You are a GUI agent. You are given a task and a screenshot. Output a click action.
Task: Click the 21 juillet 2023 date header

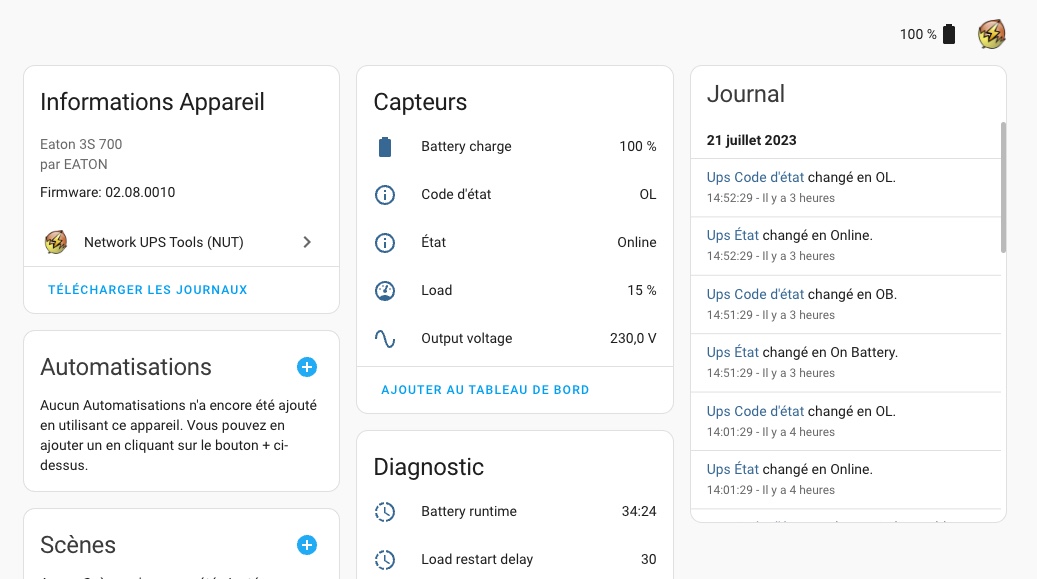pos(751,140)
